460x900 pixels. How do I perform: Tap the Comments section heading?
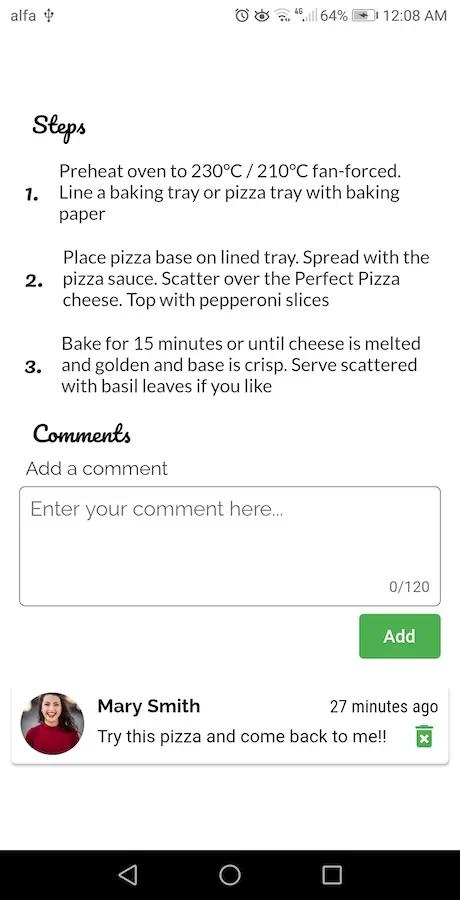tap(82, 434)
